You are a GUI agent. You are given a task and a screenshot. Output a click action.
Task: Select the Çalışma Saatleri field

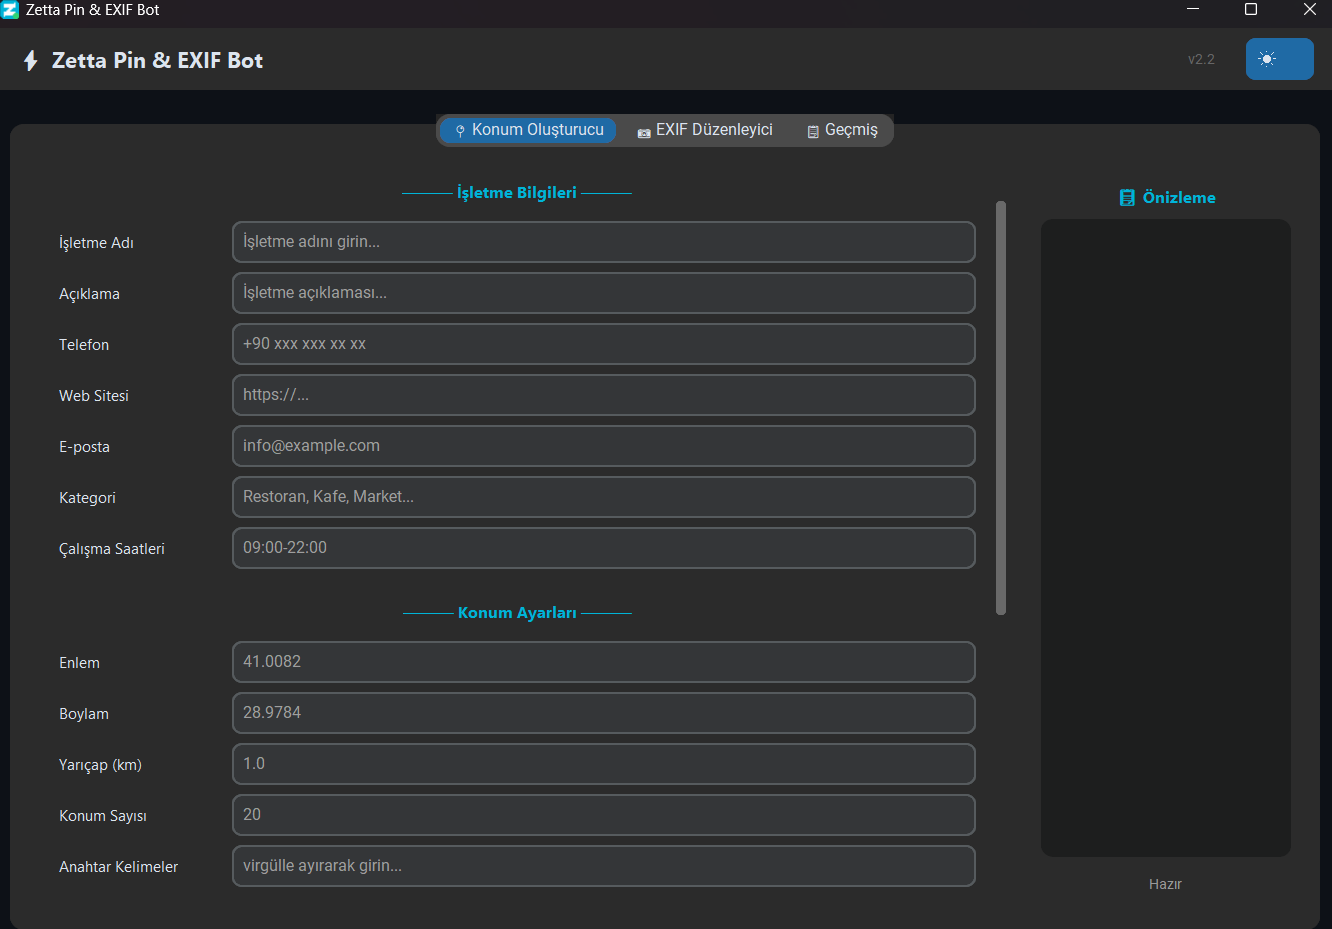(604, 548)
